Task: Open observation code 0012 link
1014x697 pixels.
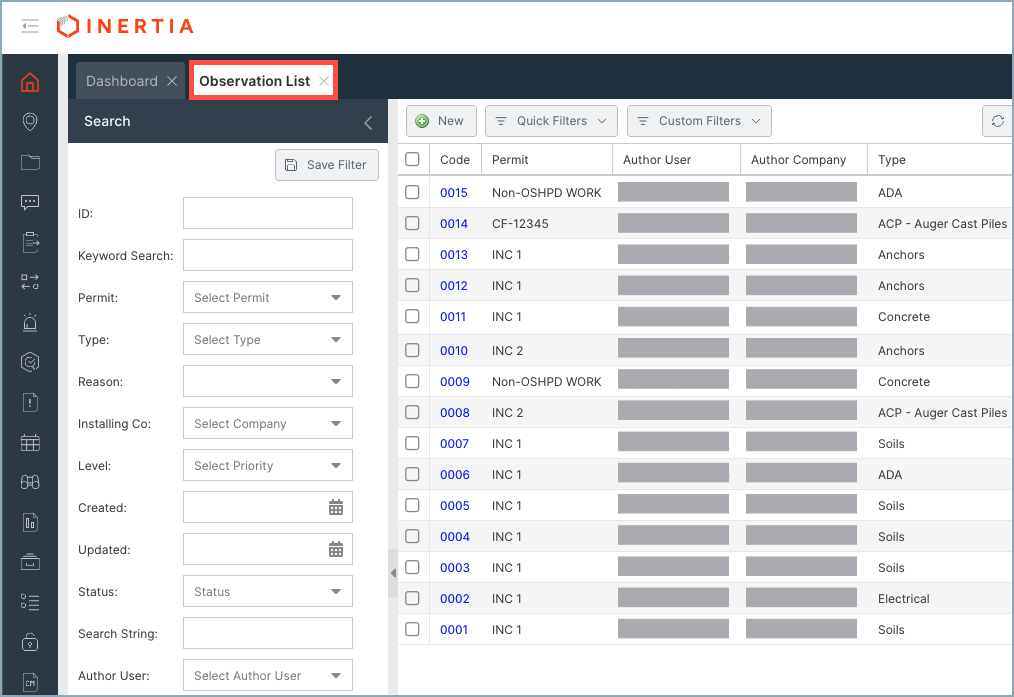Action: [454, 286]
